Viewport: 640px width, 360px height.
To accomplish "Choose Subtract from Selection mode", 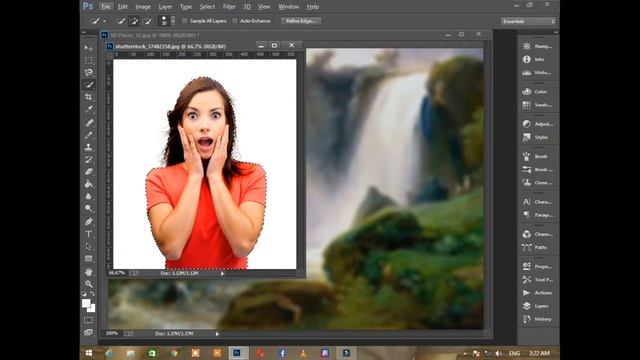I will (147, 21).
